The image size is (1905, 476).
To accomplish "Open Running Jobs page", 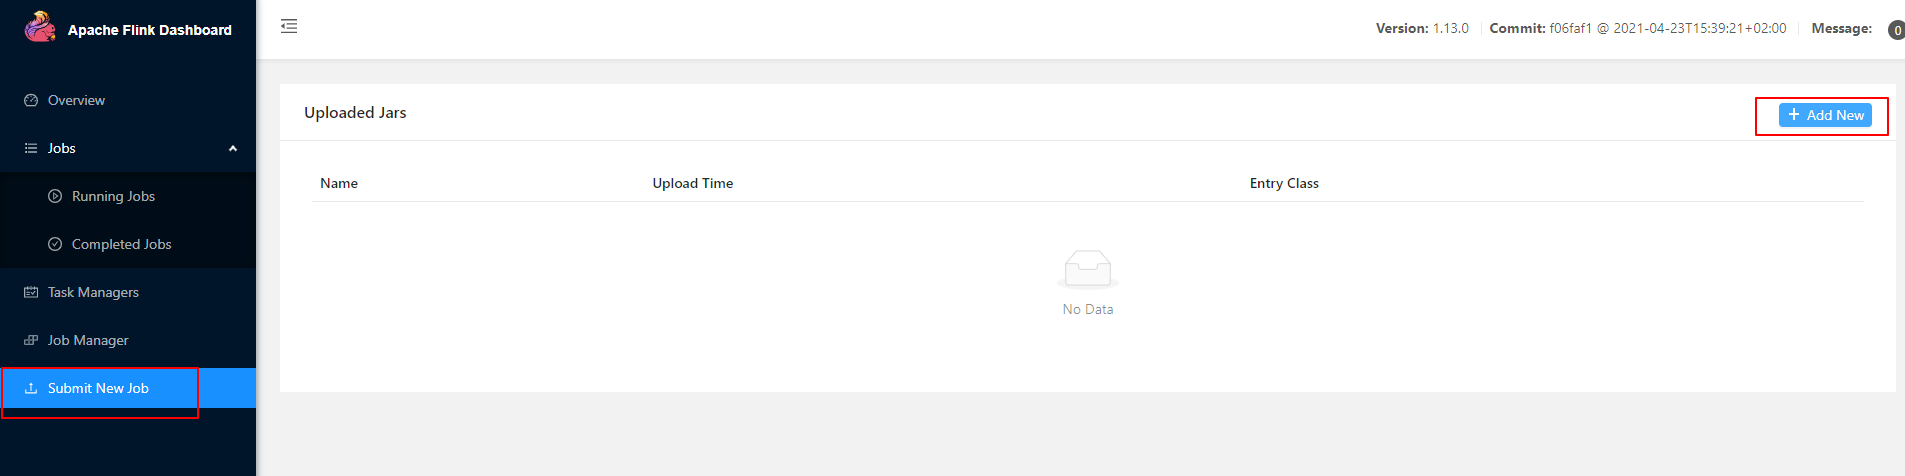I will coord(113,196).
